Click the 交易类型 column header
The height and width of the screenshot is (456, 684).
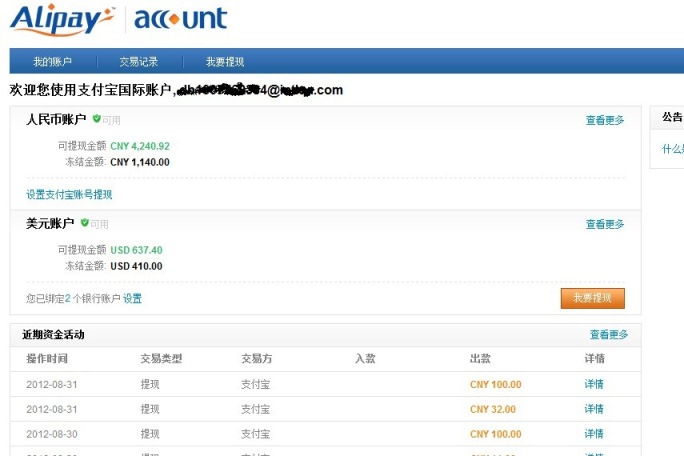tap(161, 359)
